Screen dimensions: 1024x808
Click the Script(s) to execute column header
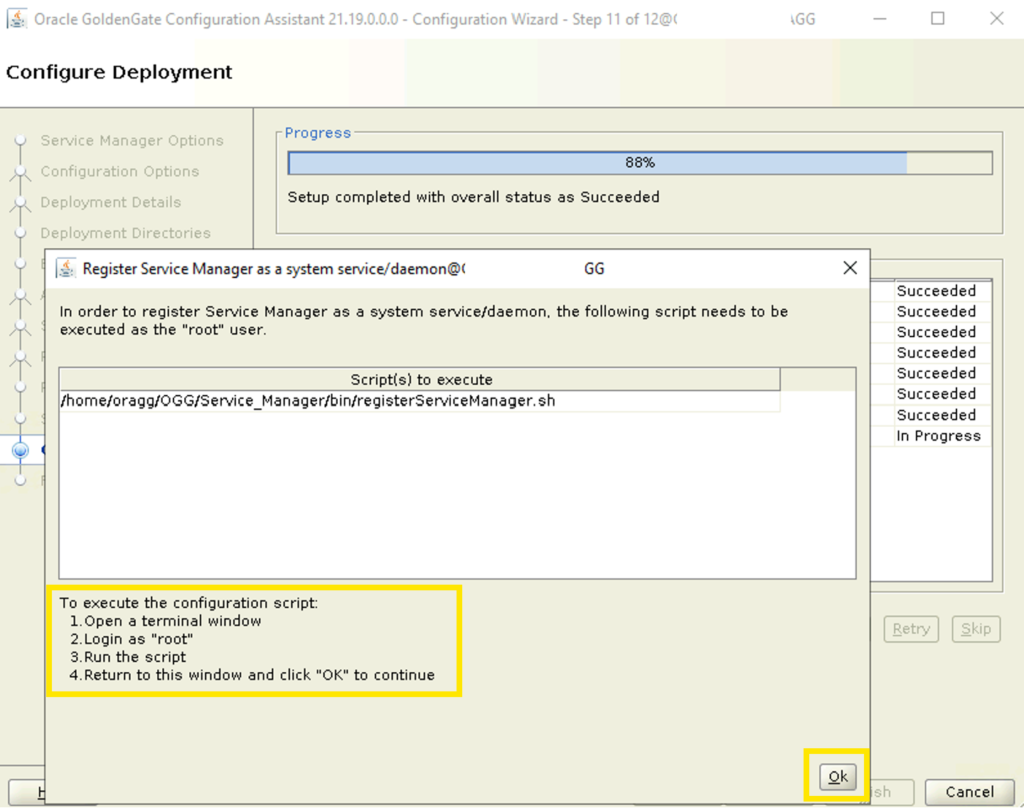coord(420,380)
